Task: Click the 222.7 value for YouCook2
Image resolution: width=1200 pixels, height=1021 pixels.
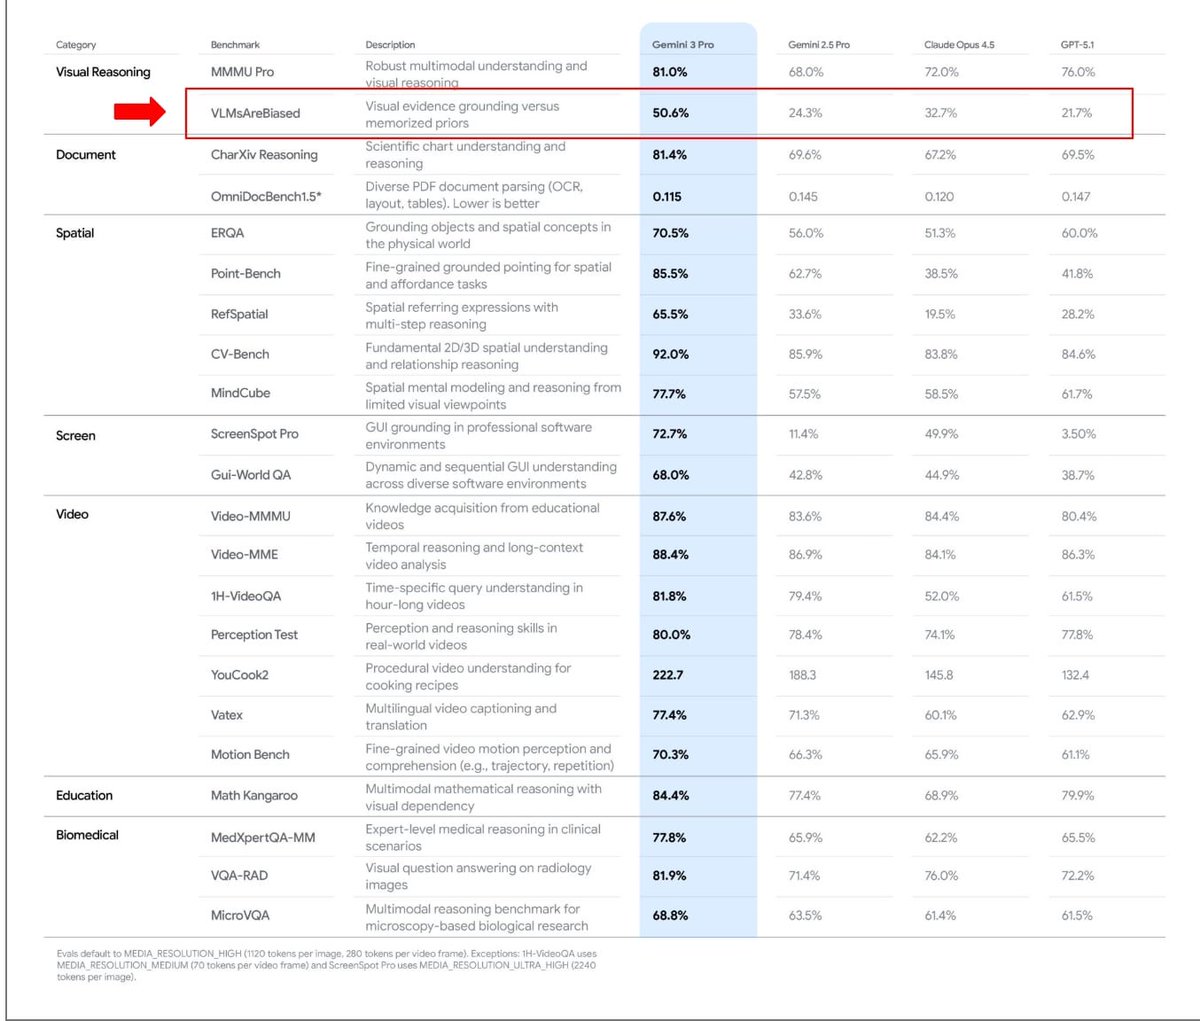Action: pos(668,675)
